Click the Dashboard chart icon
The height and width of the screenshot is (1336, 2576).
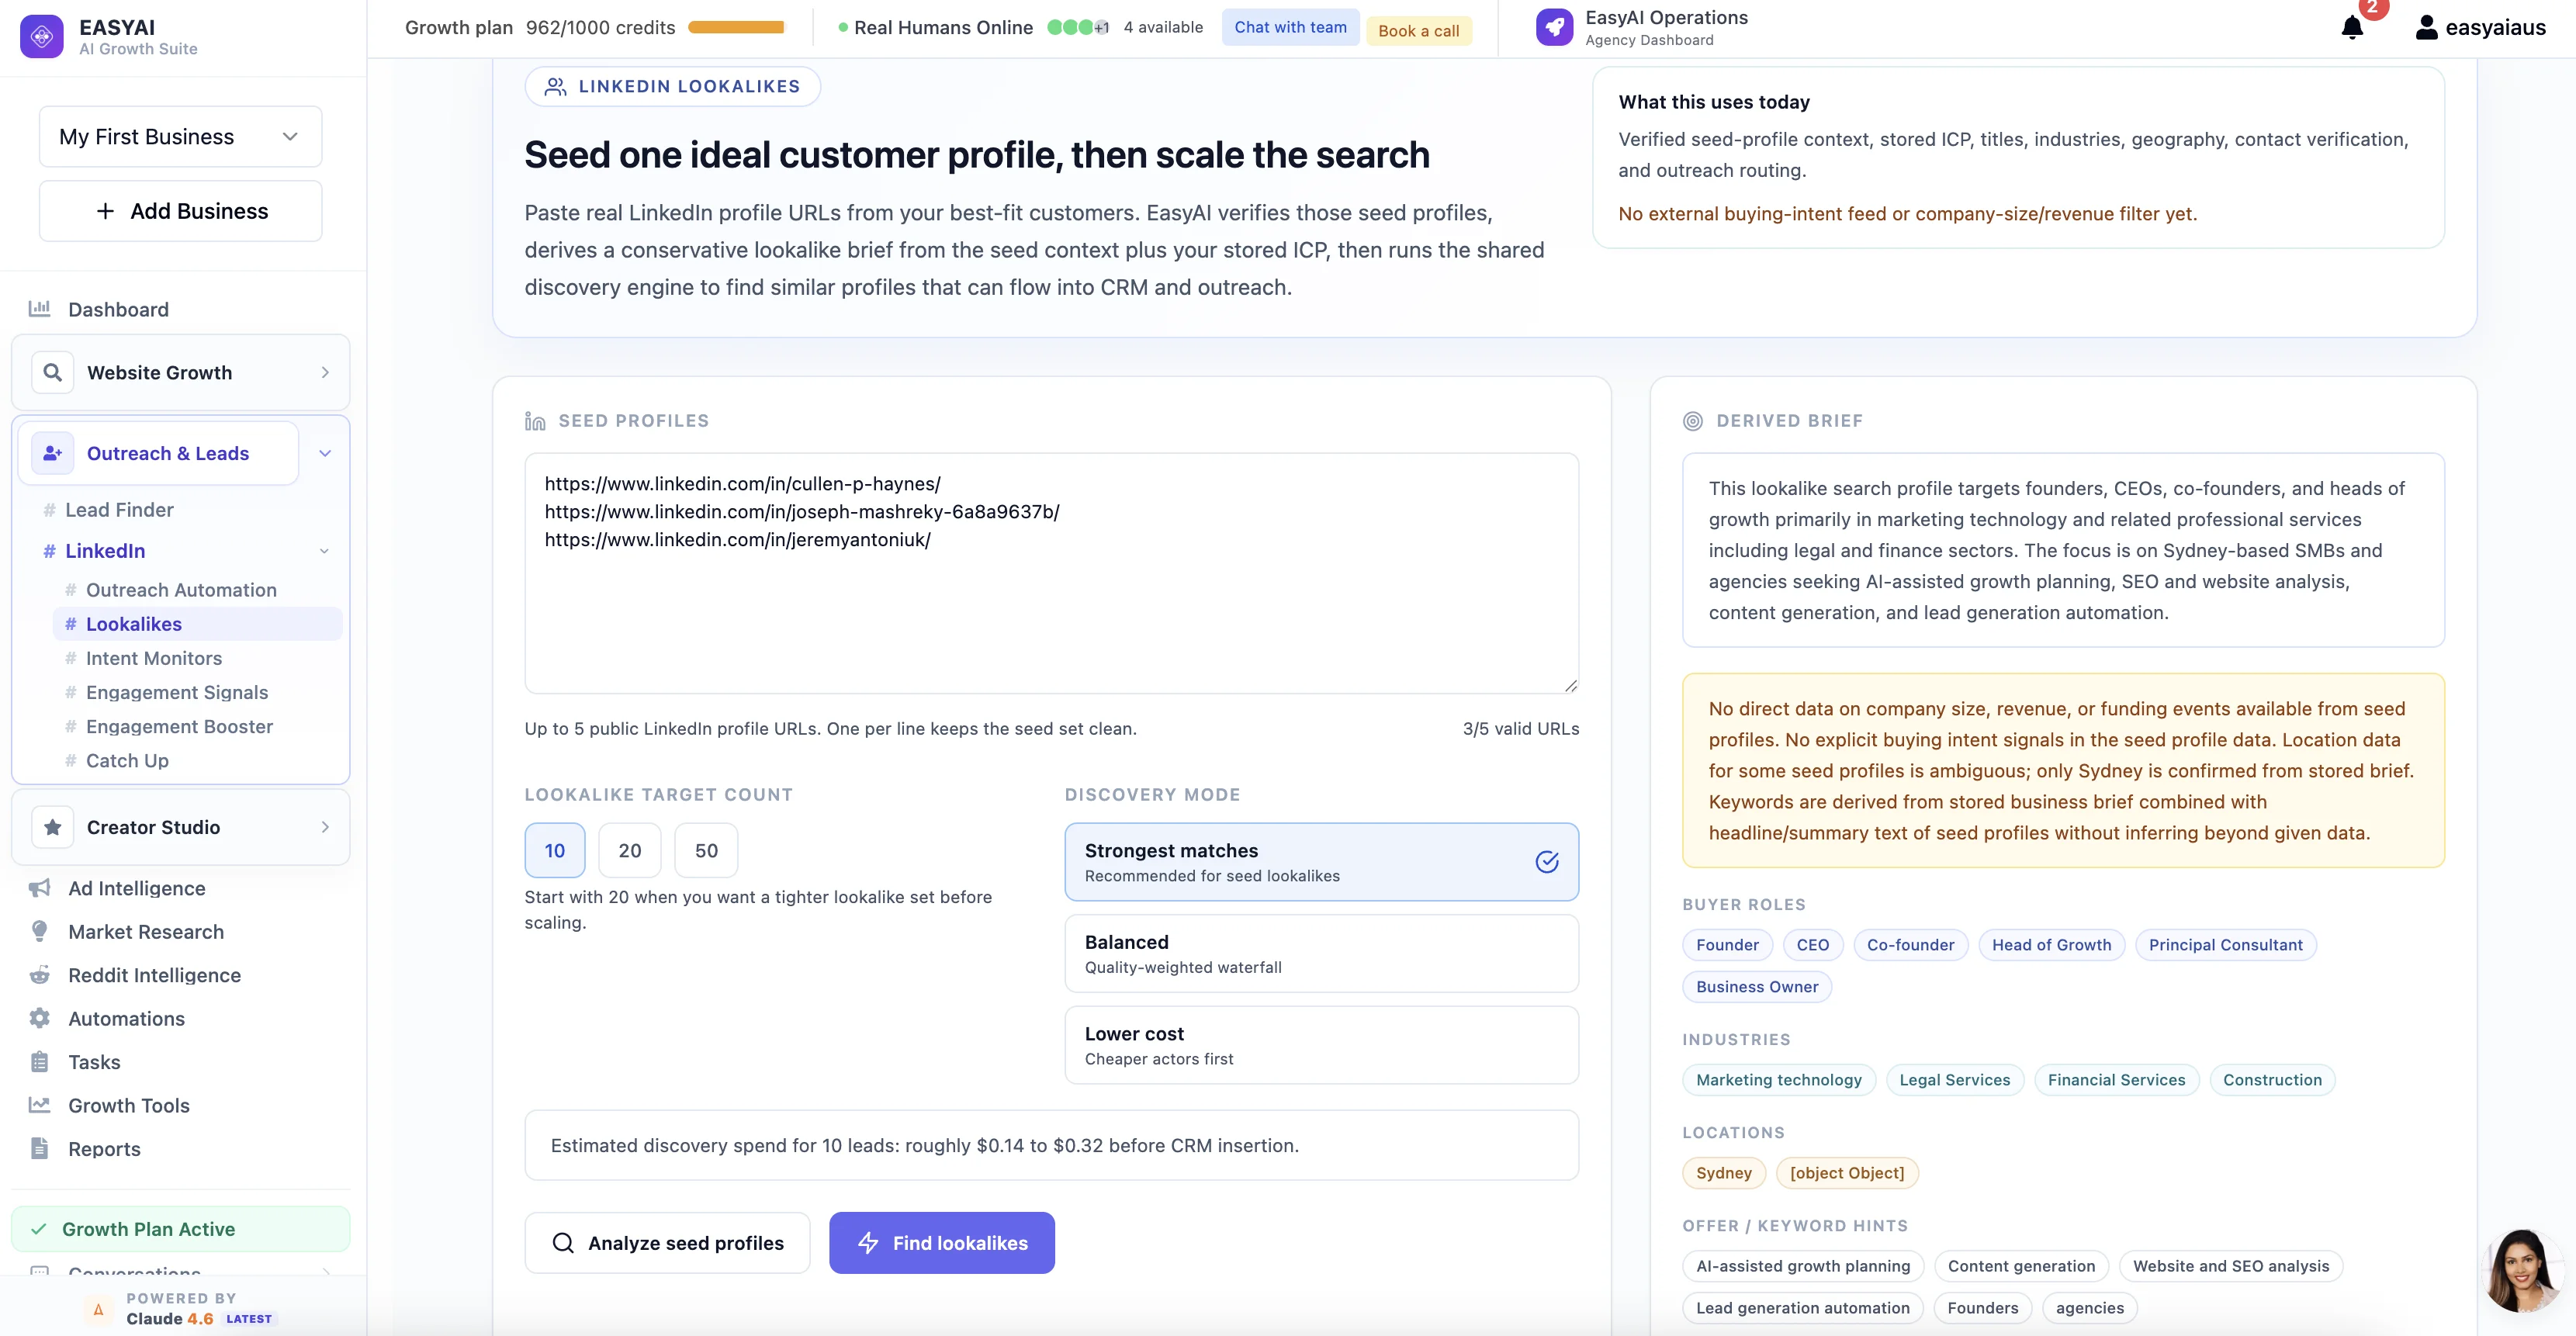[x=39, y=309]
